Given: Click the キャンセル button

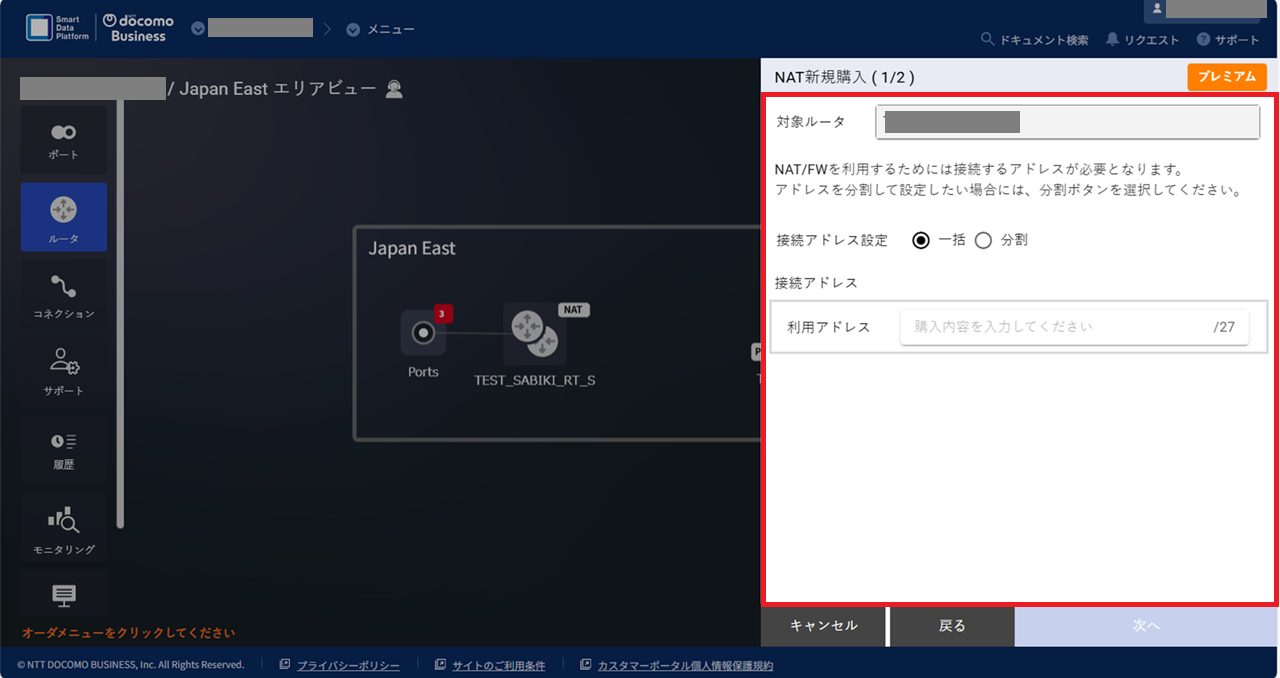Looking at the screenshot, I should click(x=823, y=626).
